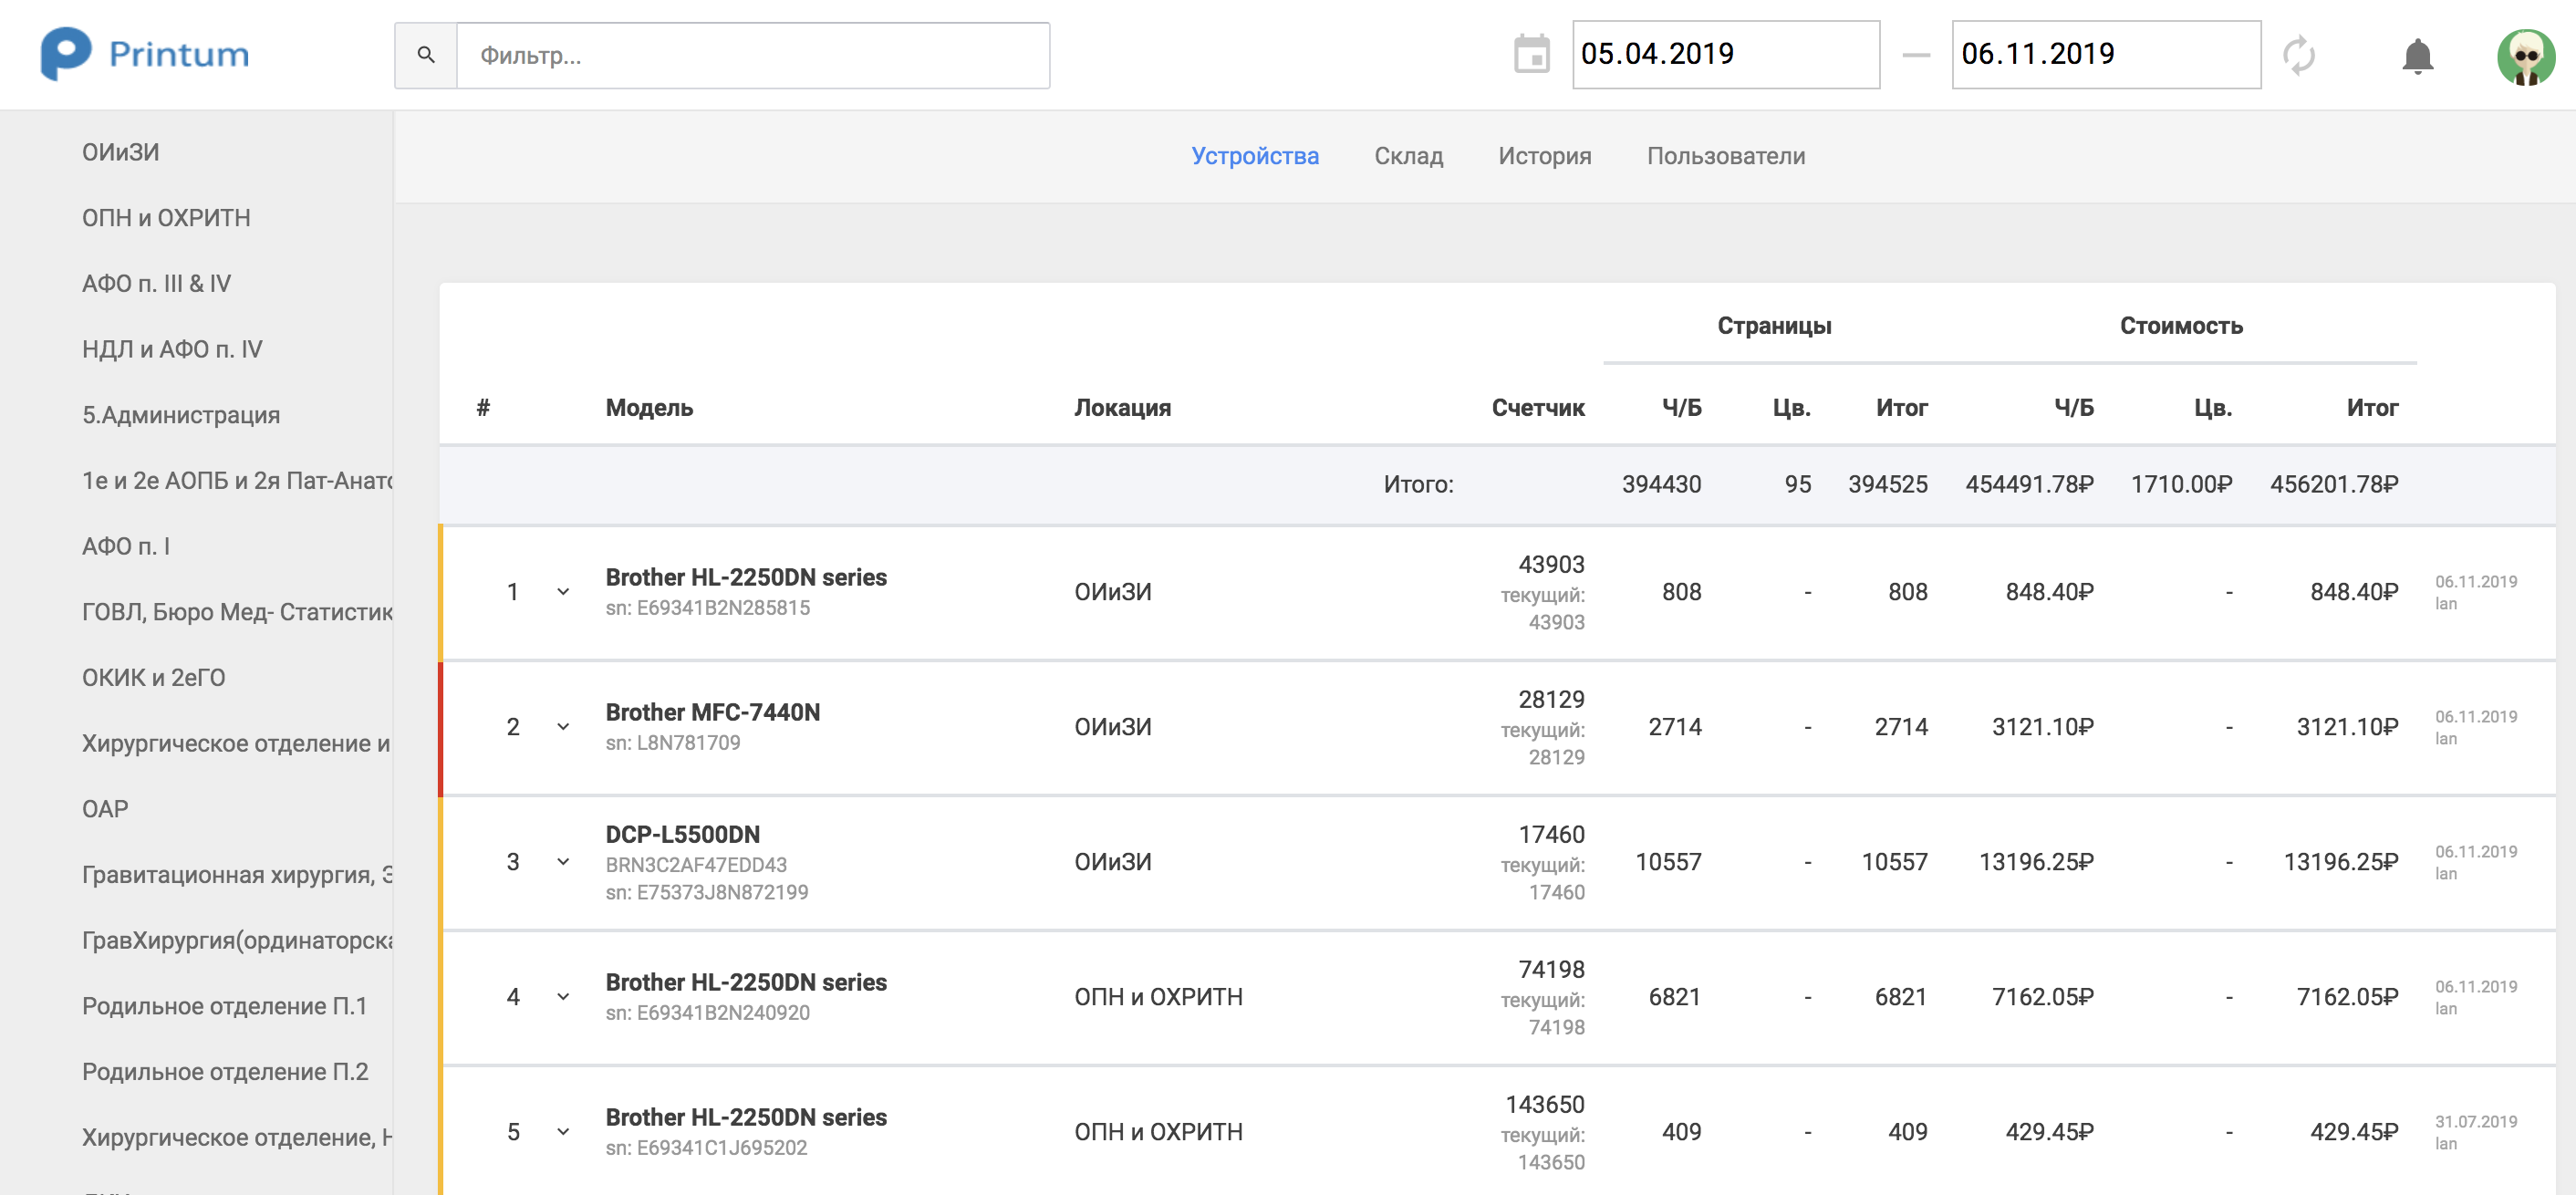Click DCP-L5500DN model name
The width and height of the screenshot is (2576, 1195).
pos(682,834)
